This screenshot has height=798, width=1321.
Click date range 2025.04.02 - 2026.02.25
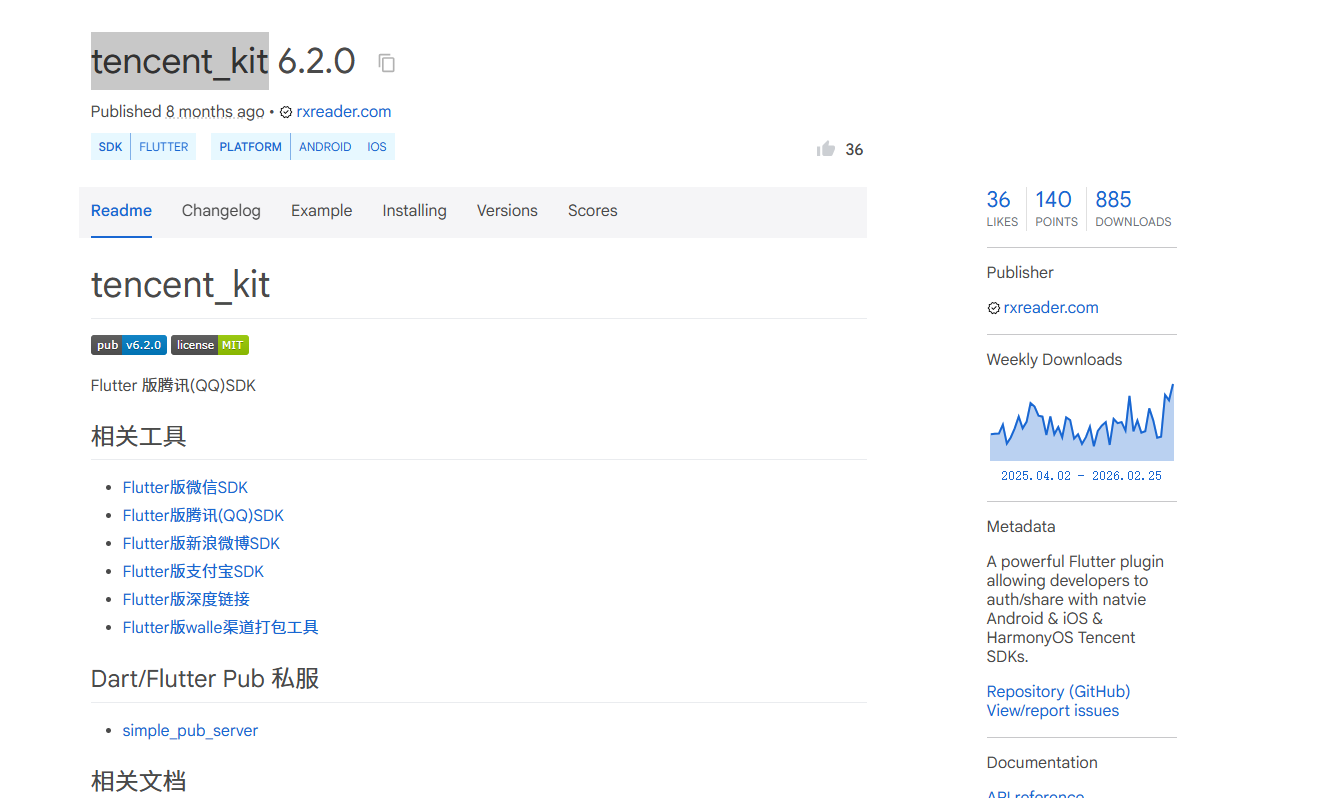[x=1081, y=476]
